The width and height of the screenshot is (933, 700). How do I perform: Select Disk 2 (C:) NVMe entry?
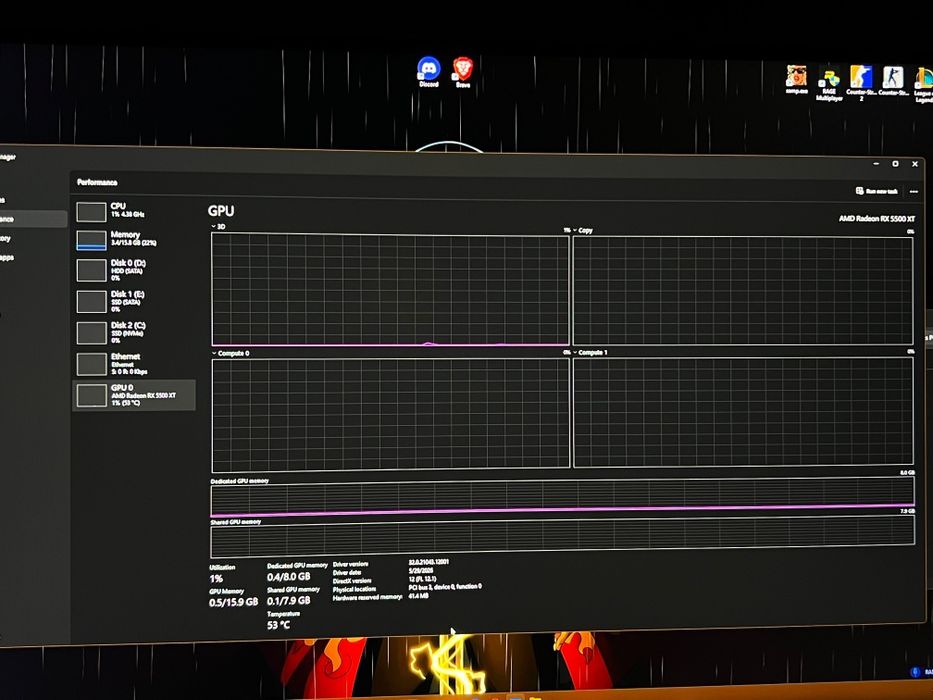coord(134,332)
